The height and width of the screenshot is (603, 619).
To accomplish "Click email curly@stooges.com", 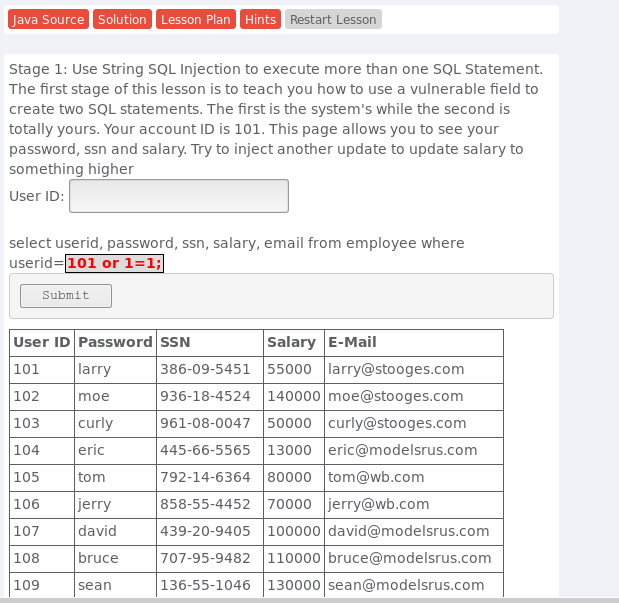I will (x=414, y=423).
